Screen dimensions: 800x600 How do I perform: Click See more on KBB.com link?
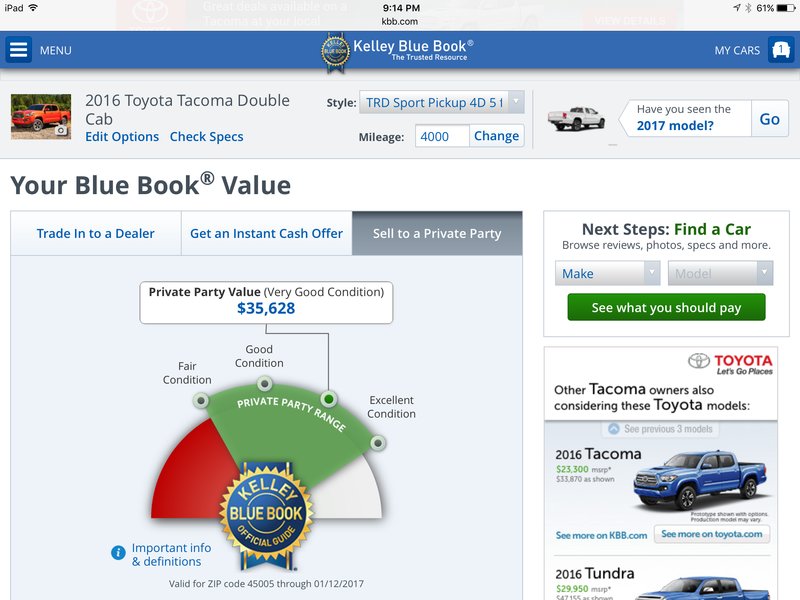coord(602,535)
